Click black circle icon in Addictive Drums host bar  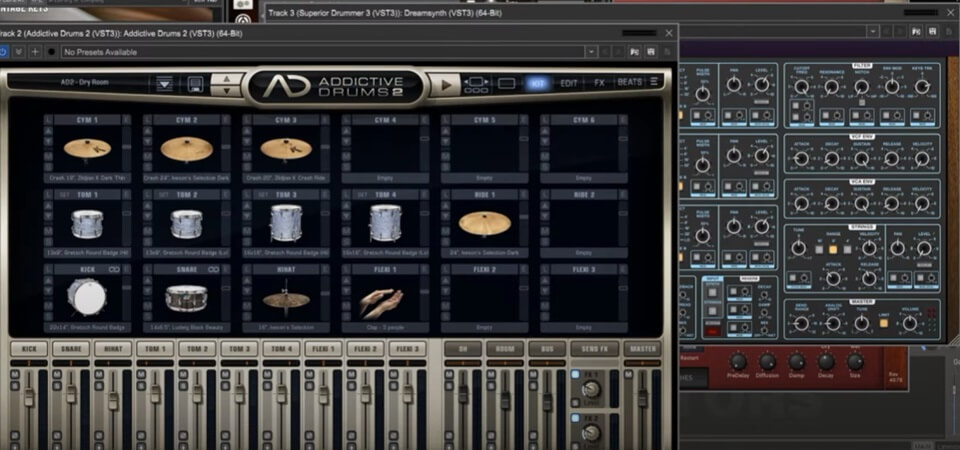[x=51, y=52]
